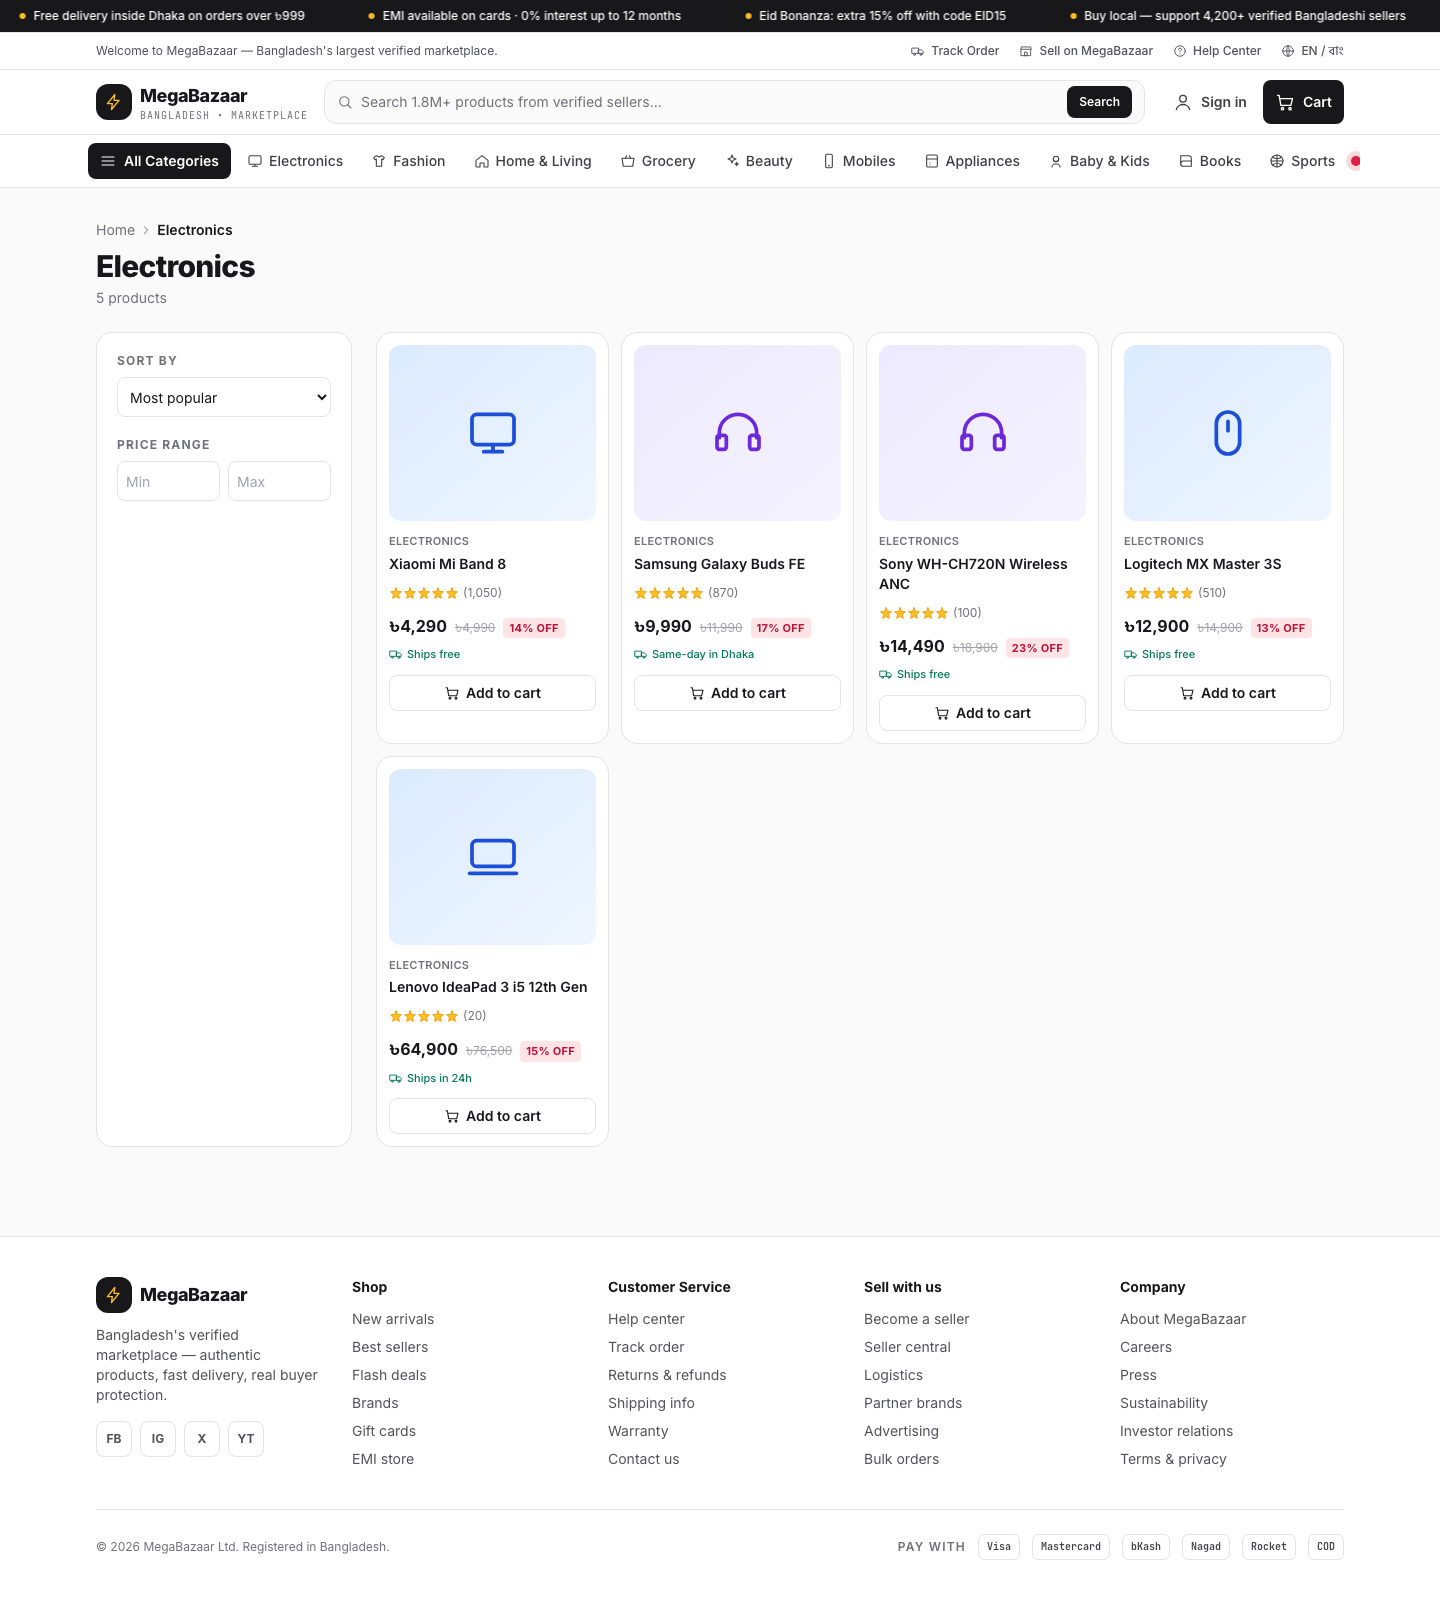
Task: Click the Min price input
Action: coord(168,481)
